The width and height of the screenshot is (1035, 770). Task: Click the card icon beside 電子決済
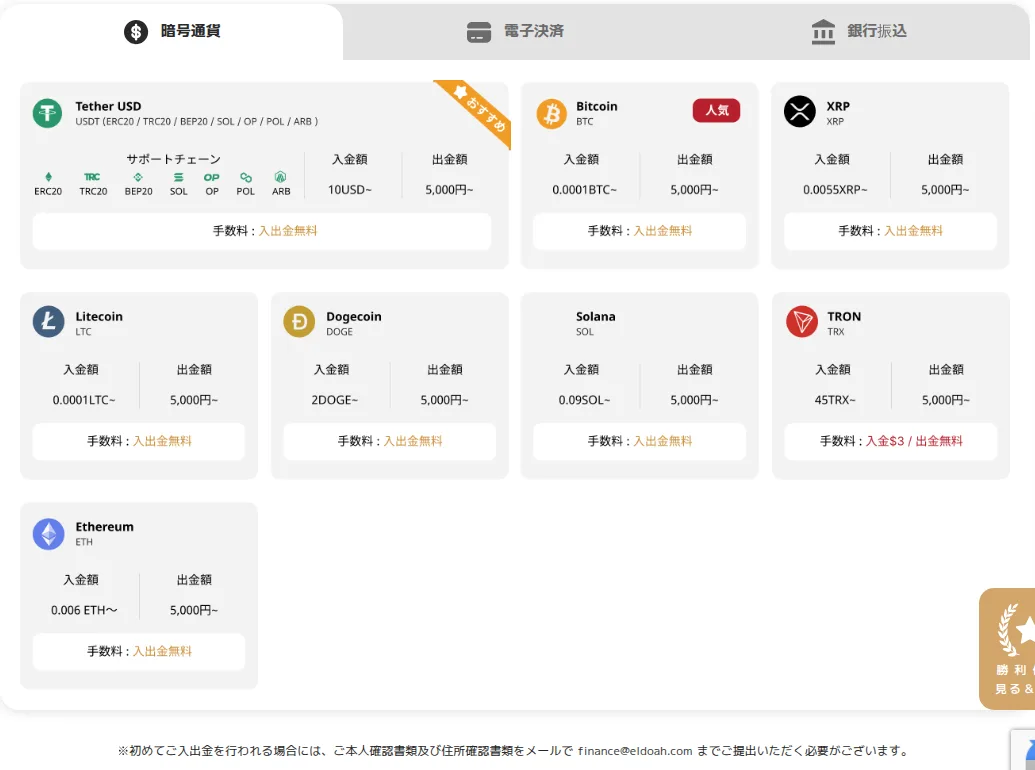click(x=479, y=32)
